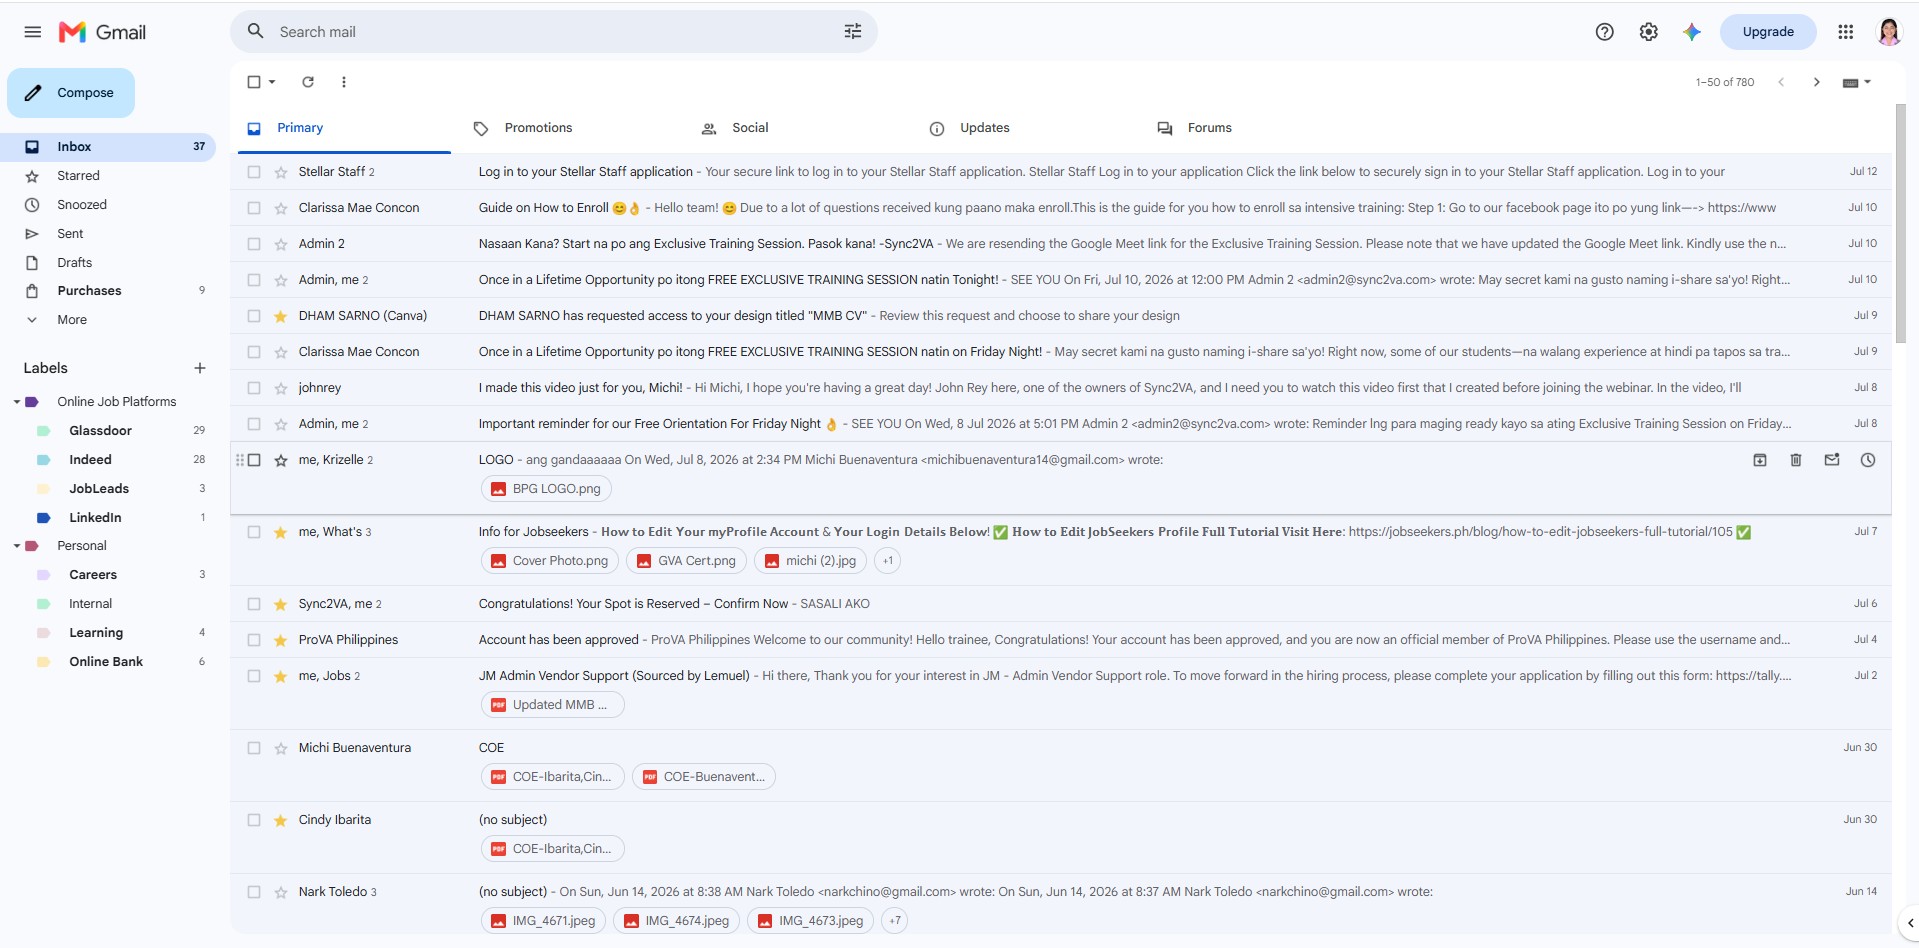Open IMG_4674.jpeg attachment
This screenshot has width=1919, height=948.
[677, 921]
